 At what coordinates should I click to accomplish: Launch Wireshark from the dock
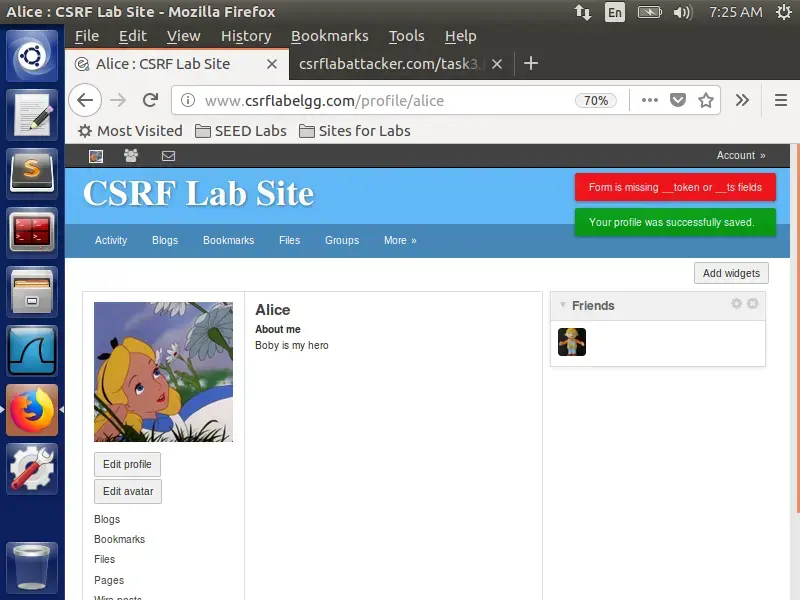32,351
